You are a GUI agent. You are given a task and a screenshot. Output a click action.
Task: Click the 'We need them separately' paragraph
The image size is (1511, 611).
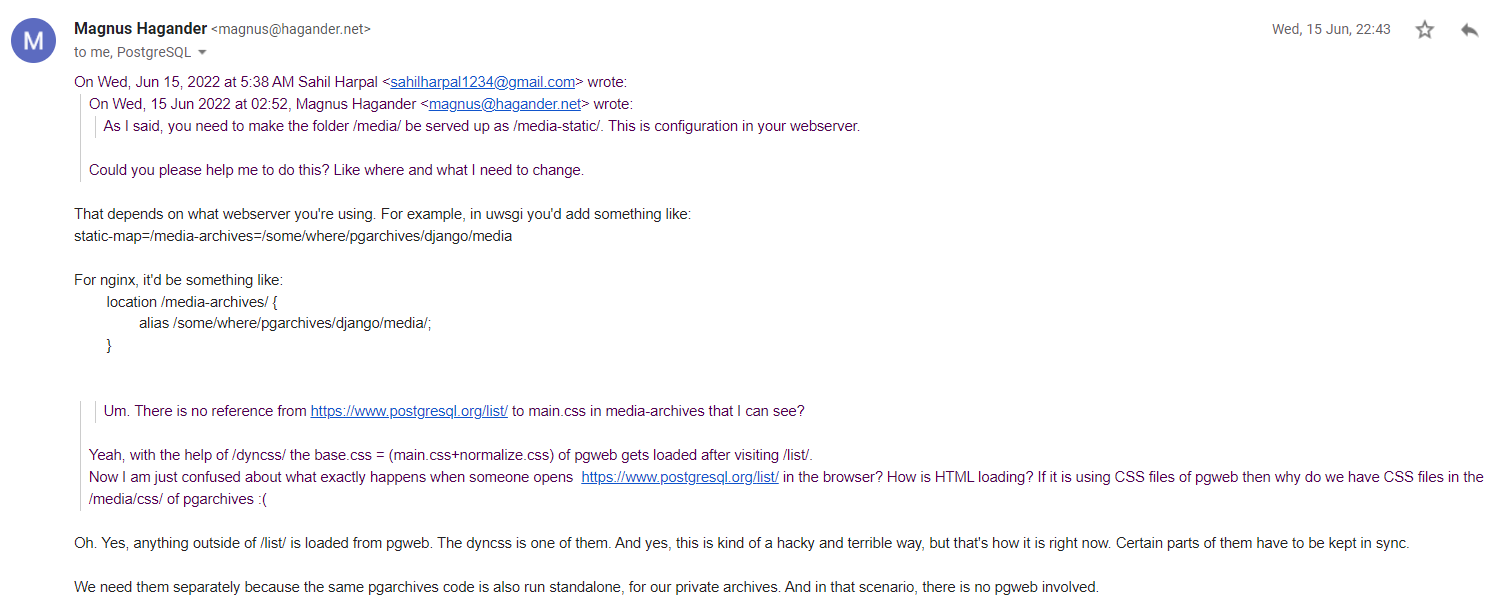(x=586, y=587)
